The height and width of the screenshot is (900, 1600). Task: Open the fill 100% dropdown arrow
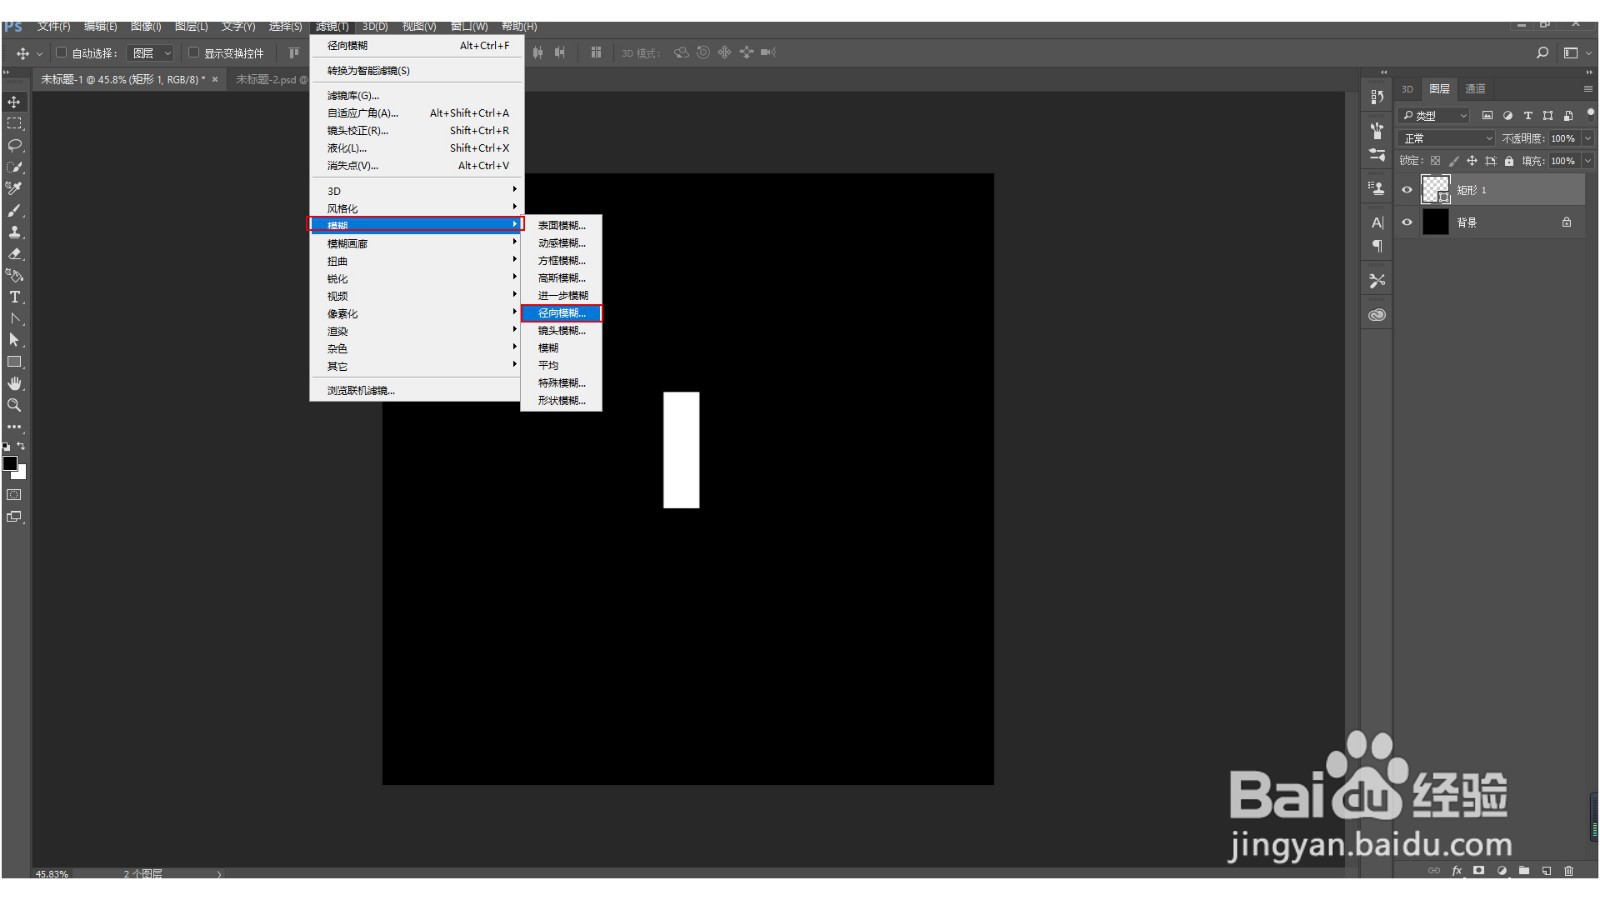point(1587,160)
